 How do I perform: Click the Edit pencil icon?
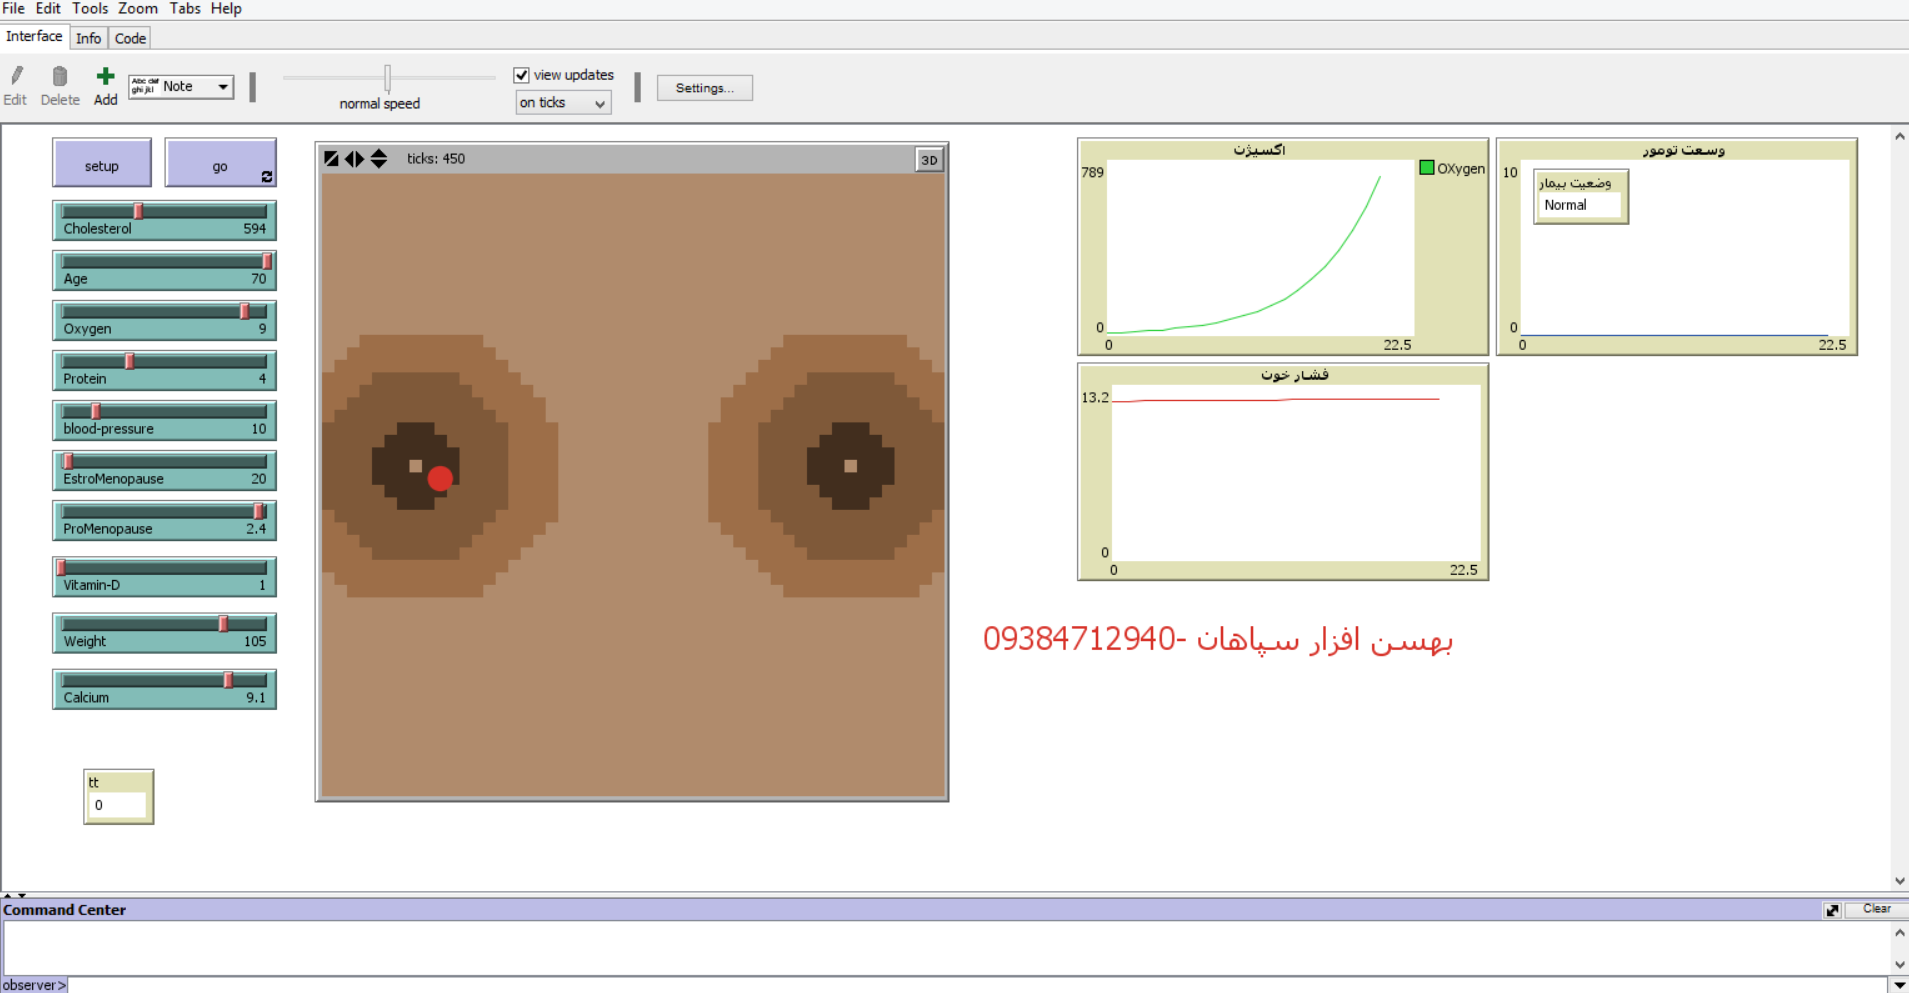17,76
